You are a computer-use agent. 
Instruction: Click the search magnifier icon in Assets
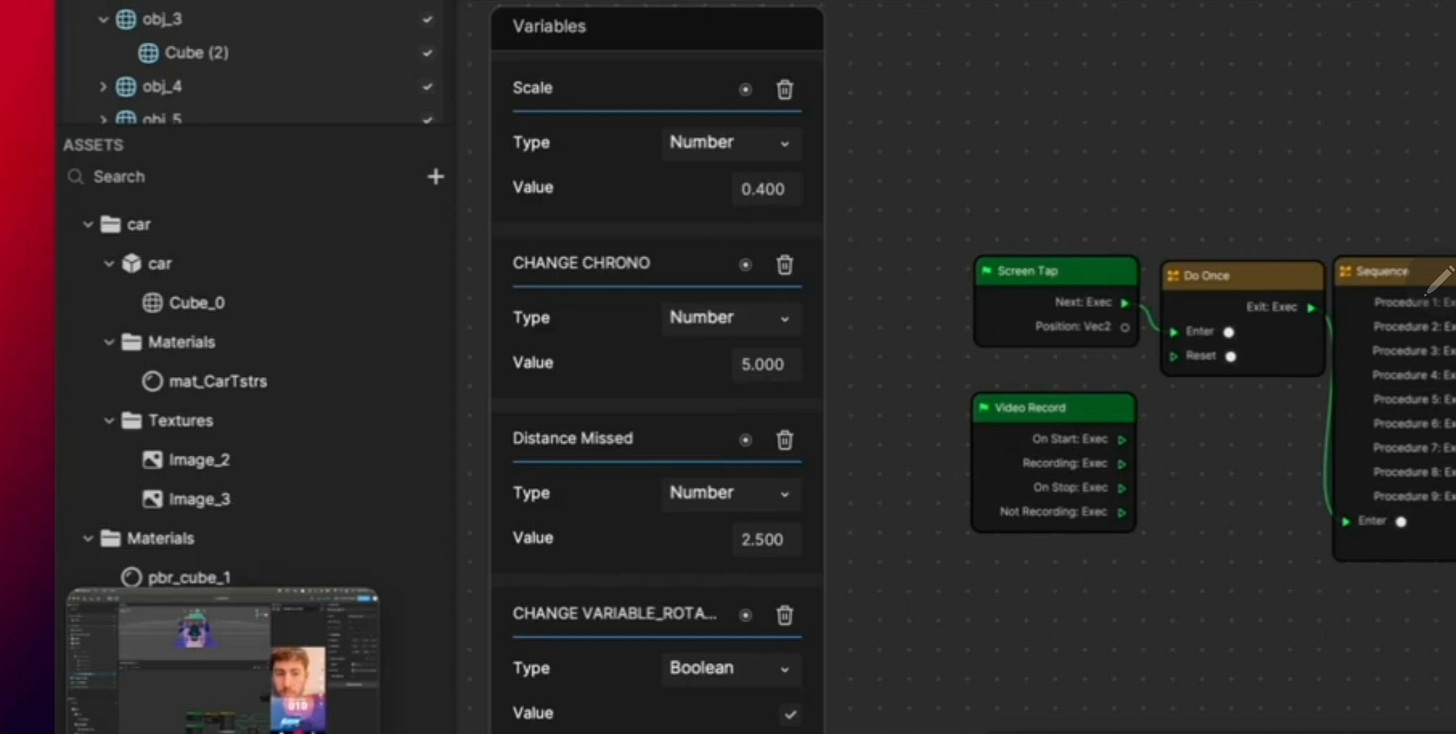76,177
